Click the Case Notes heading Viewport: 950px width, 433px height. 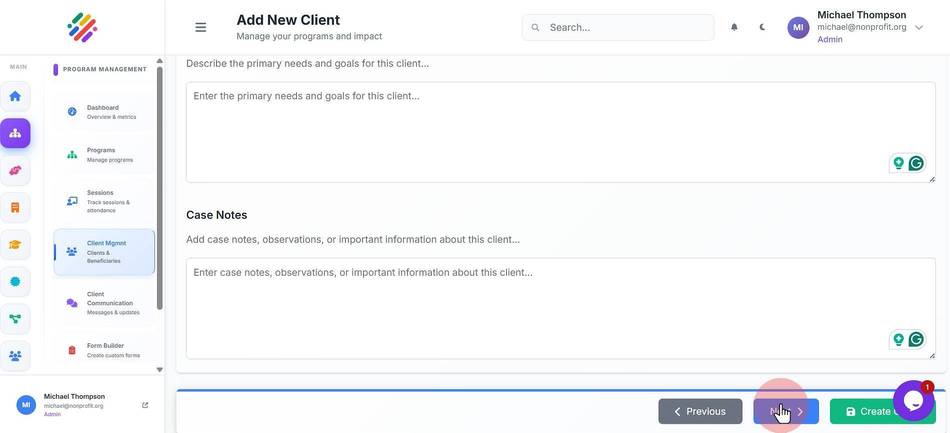pos(216,215)
